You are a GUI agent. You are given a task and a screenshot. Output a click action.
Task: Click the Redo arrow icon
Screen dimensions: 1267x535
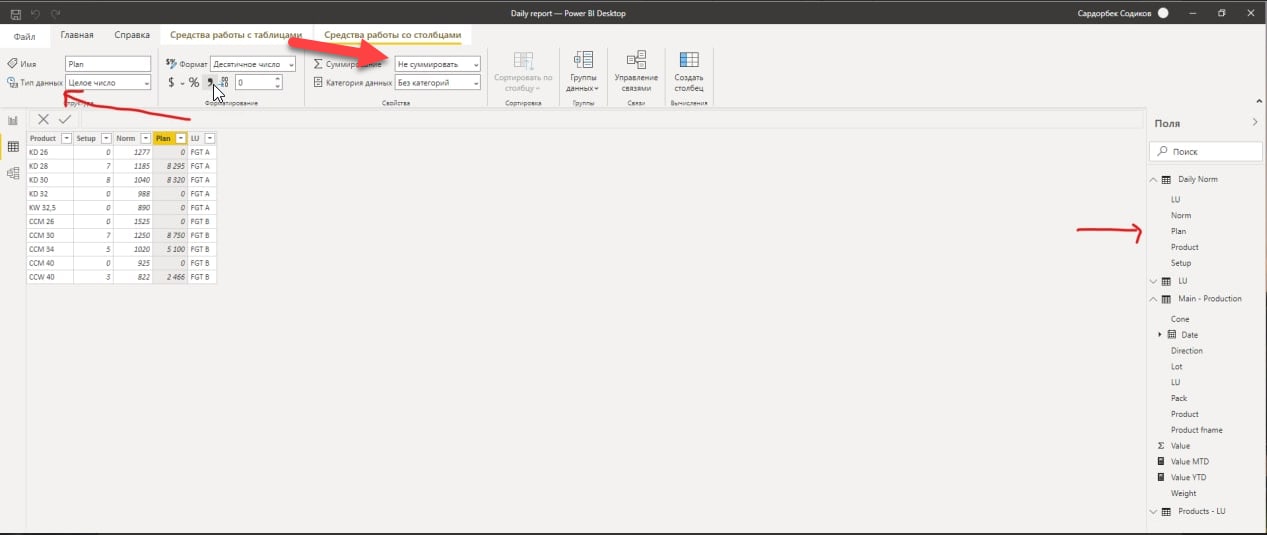pyautogui.click(x=54, y=13)
